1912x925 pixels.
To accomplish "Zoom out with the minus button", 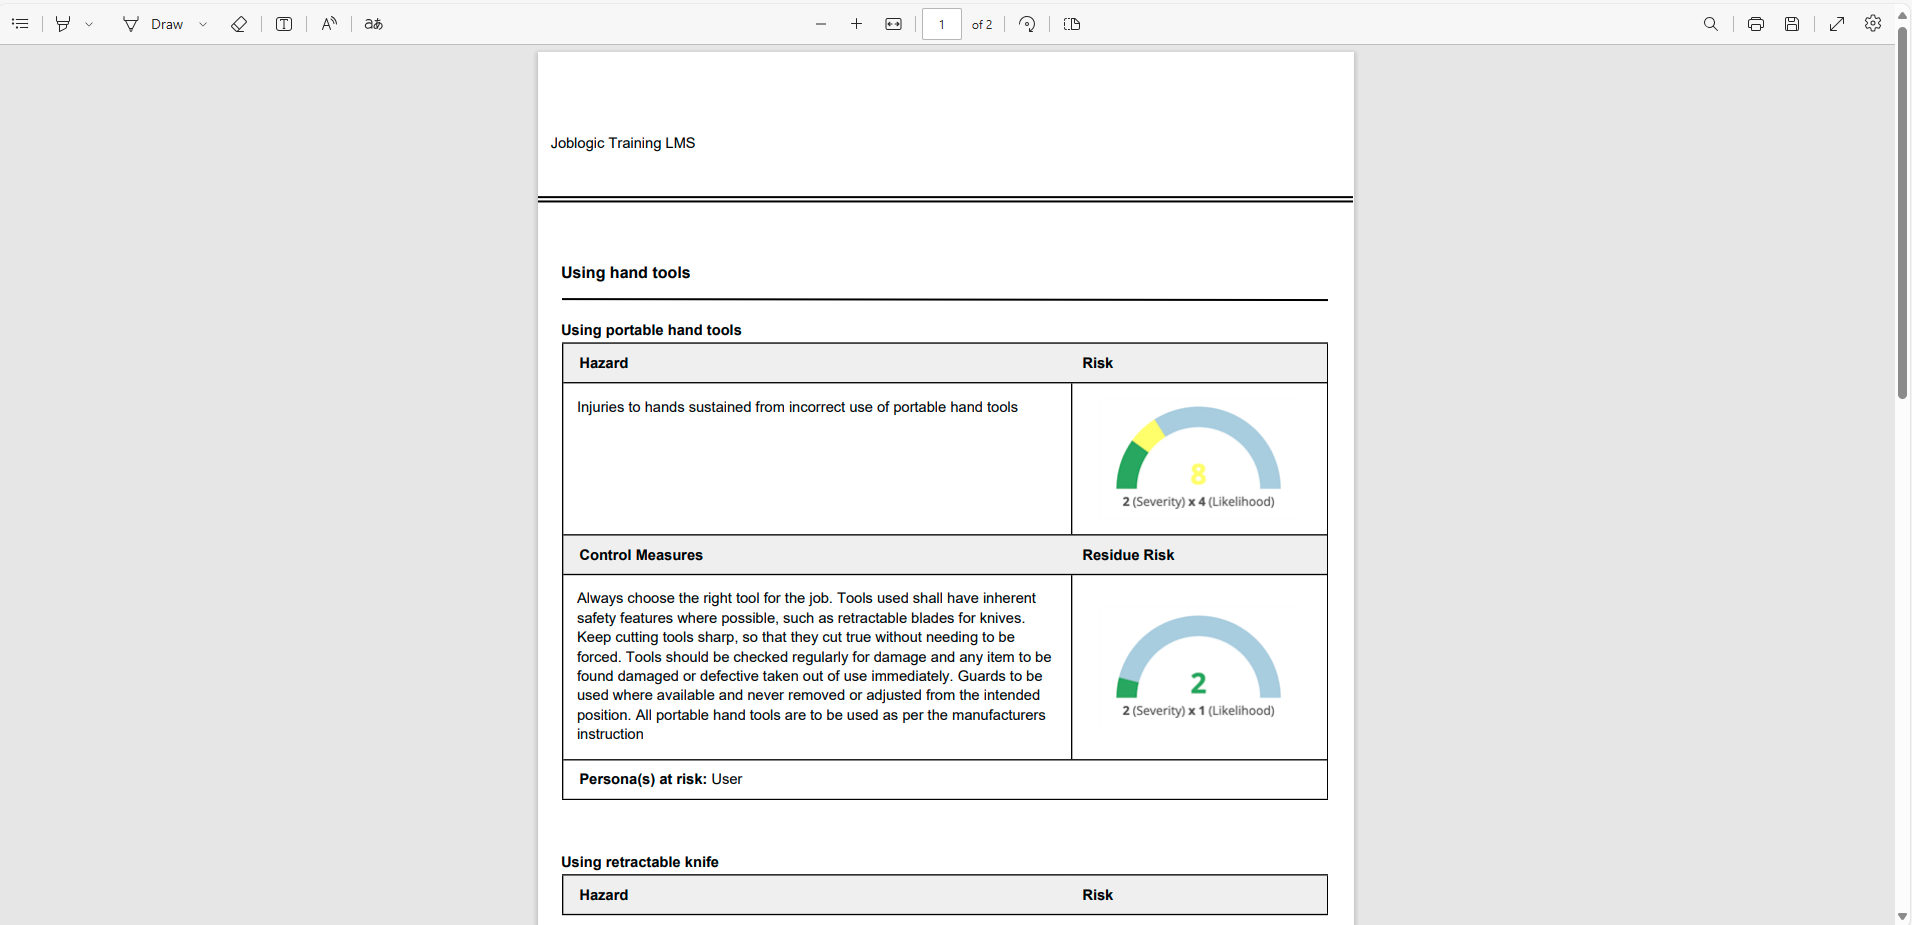I will [x=821, y=24].
